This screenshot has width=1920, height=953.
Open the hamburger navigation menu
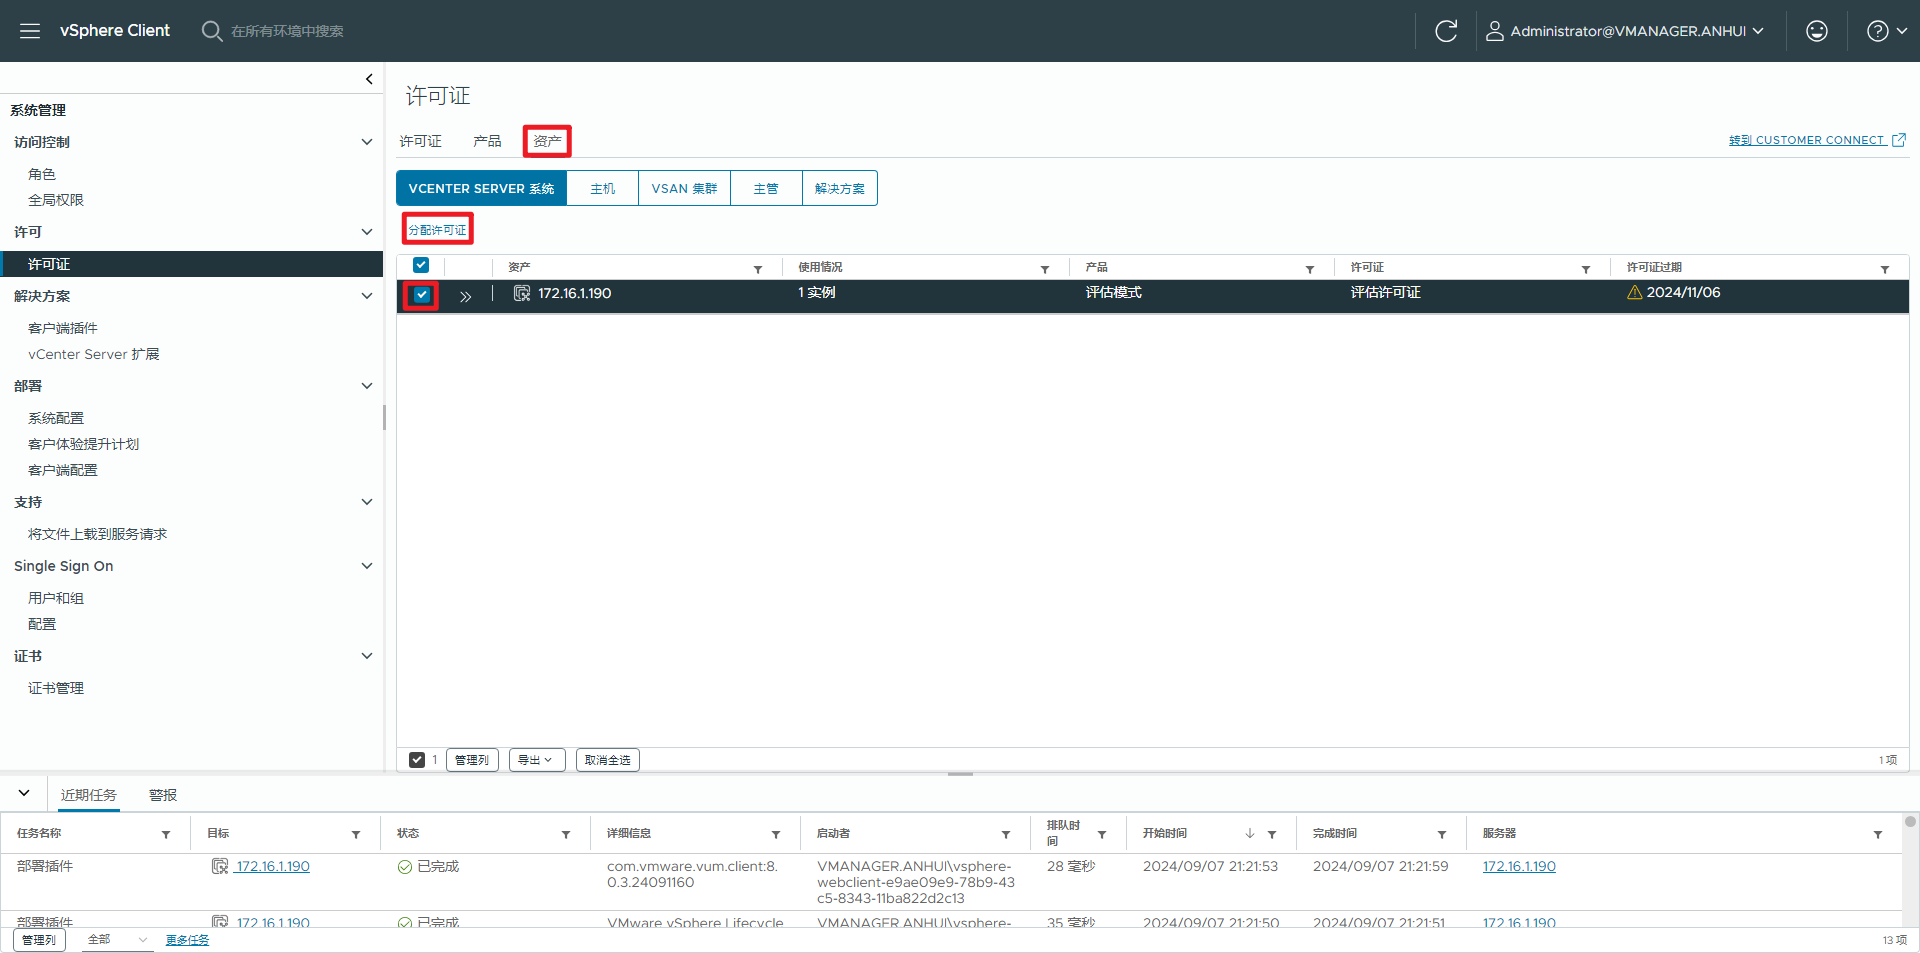[30, 31]
